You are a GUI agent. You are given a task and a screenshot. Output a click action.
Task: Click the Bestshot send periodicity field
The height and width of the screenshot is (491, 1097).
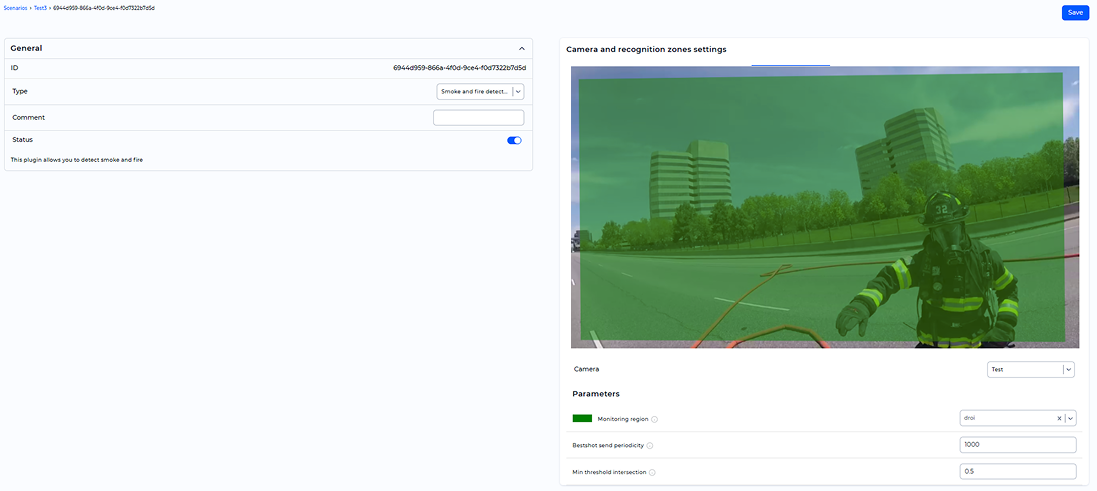point(1017,445)
